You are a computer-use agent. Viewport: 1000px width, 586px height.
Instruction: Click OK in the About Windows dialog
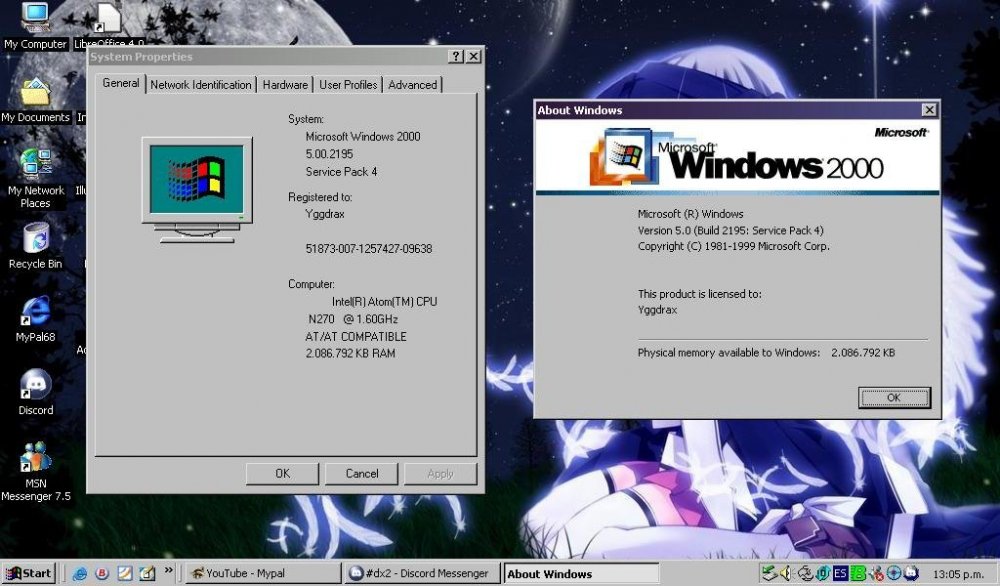click(893, 398)
